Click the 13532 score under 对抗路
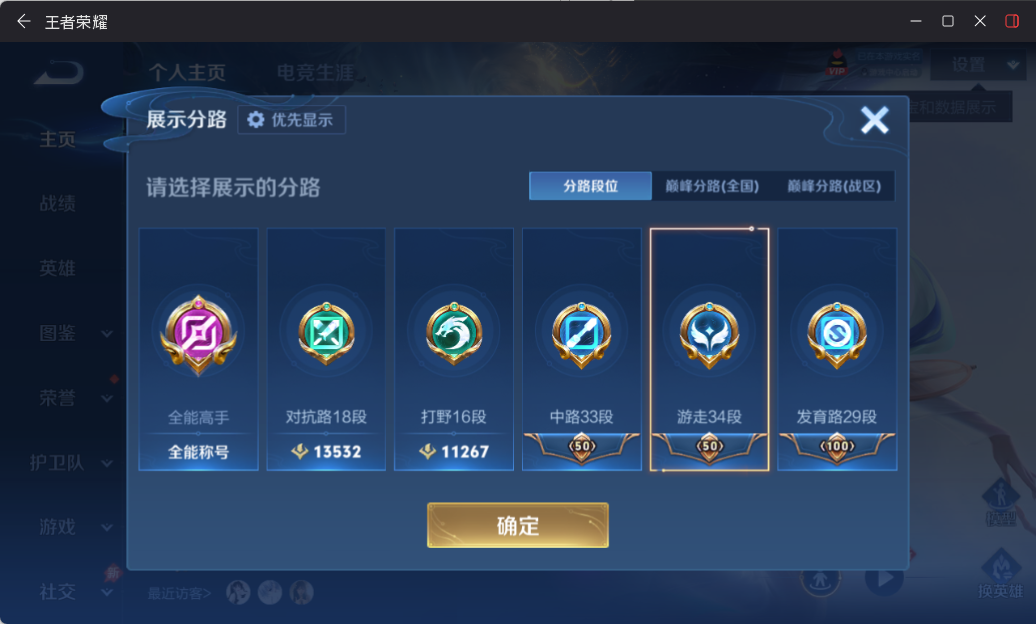1036x624 pixels. pyautogui.click(x=326, y=452)
